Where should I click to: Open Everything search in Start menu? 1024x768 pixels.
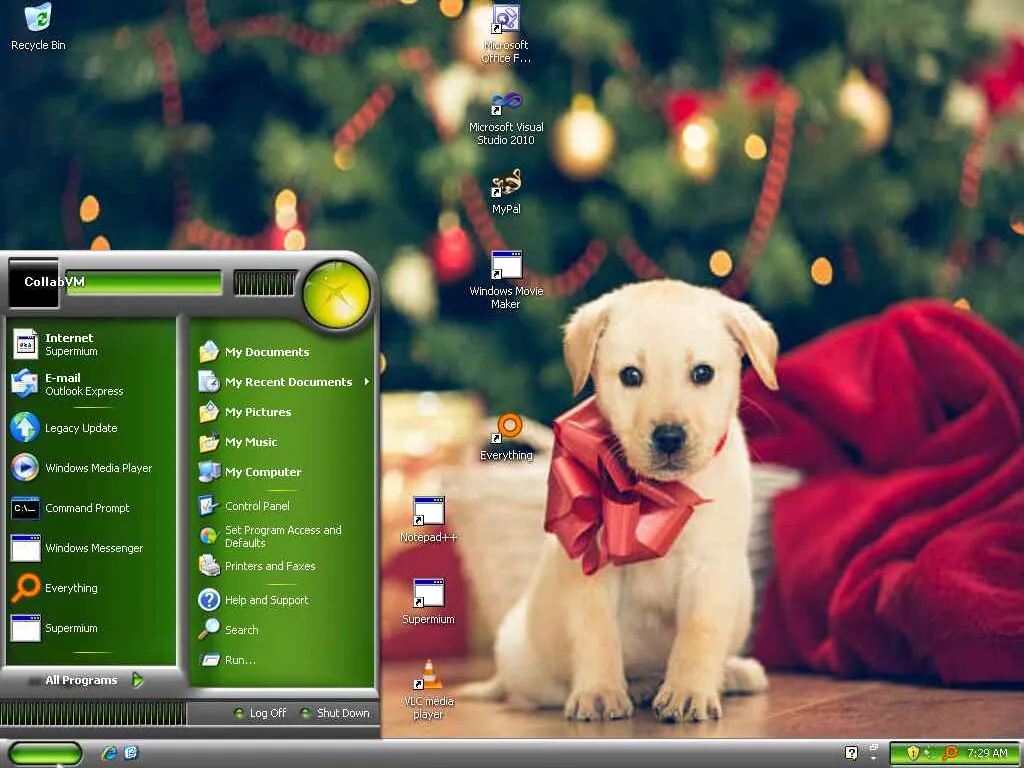tap(90, 588)
